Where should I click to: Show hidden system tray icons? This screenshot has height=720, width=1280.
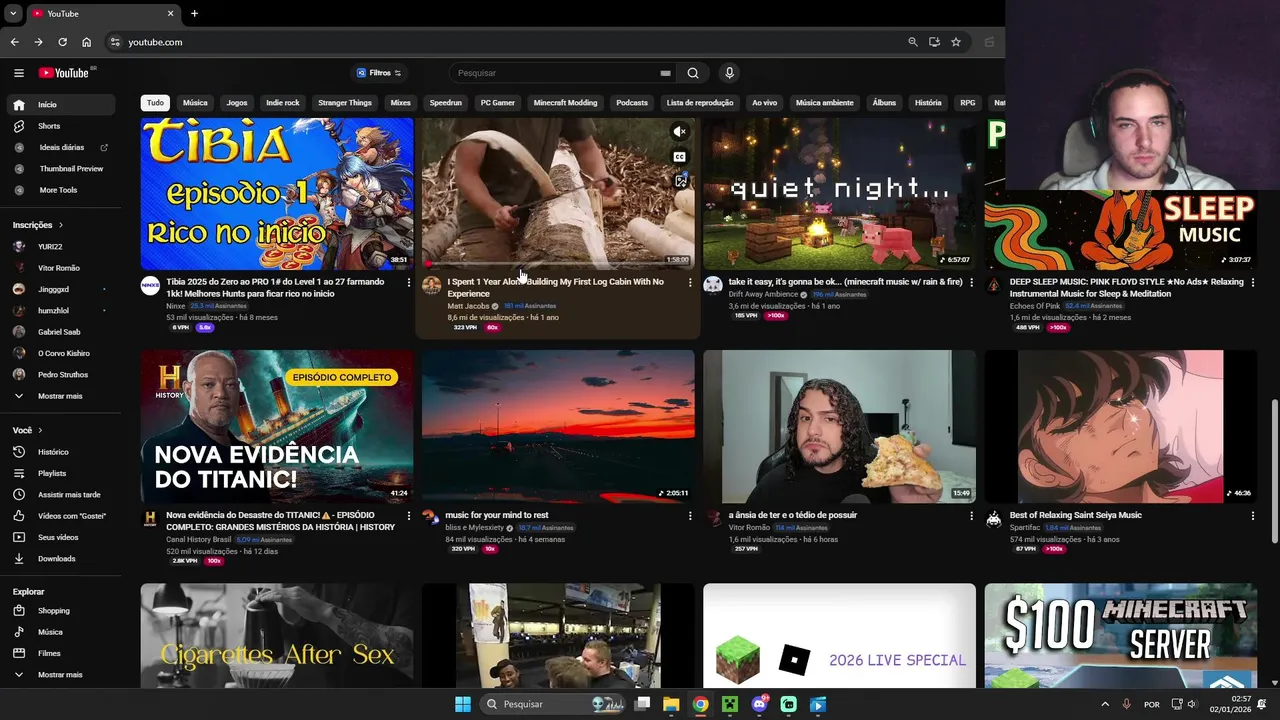pos(1105,704)
